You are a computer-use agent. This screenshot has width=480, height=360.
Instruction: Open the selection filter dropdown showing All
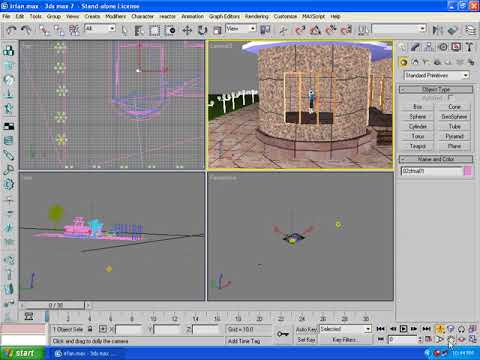coord(100,29)
